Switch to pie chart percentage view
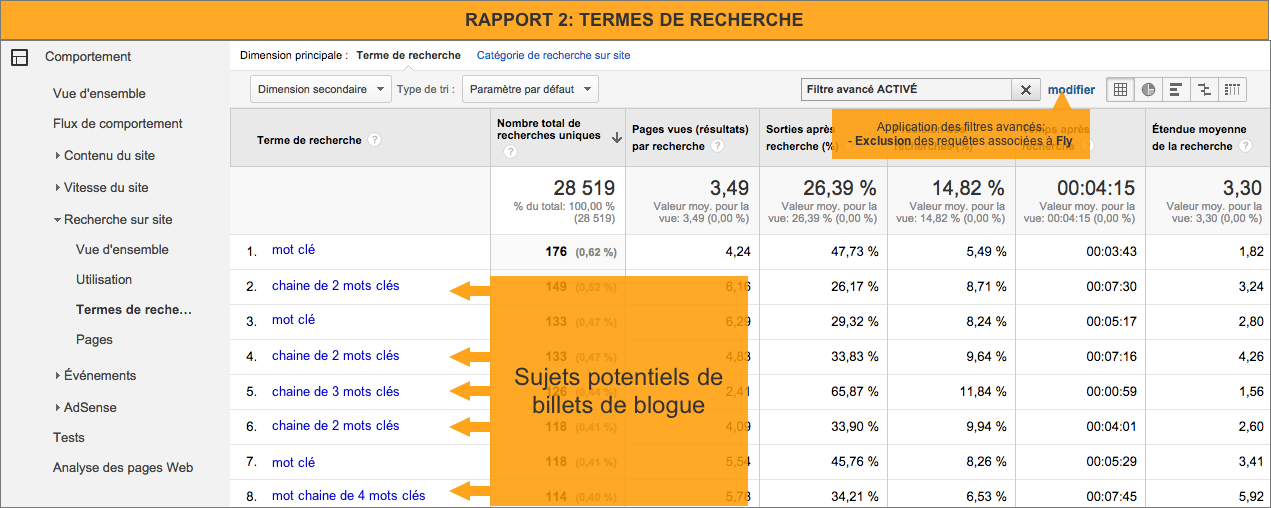 (1148, 89)
